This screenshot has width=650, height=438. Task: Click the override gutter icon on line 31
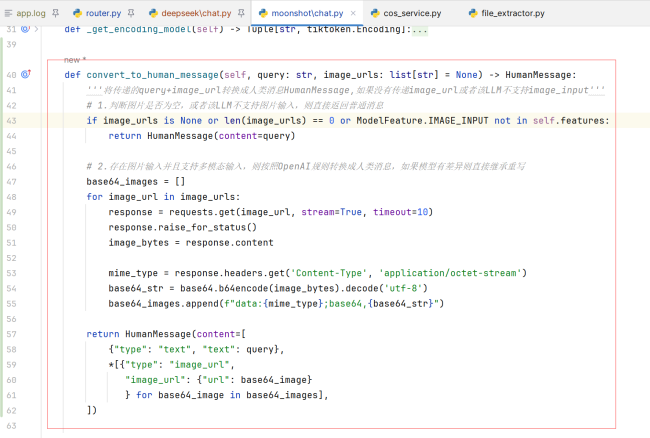25,29
